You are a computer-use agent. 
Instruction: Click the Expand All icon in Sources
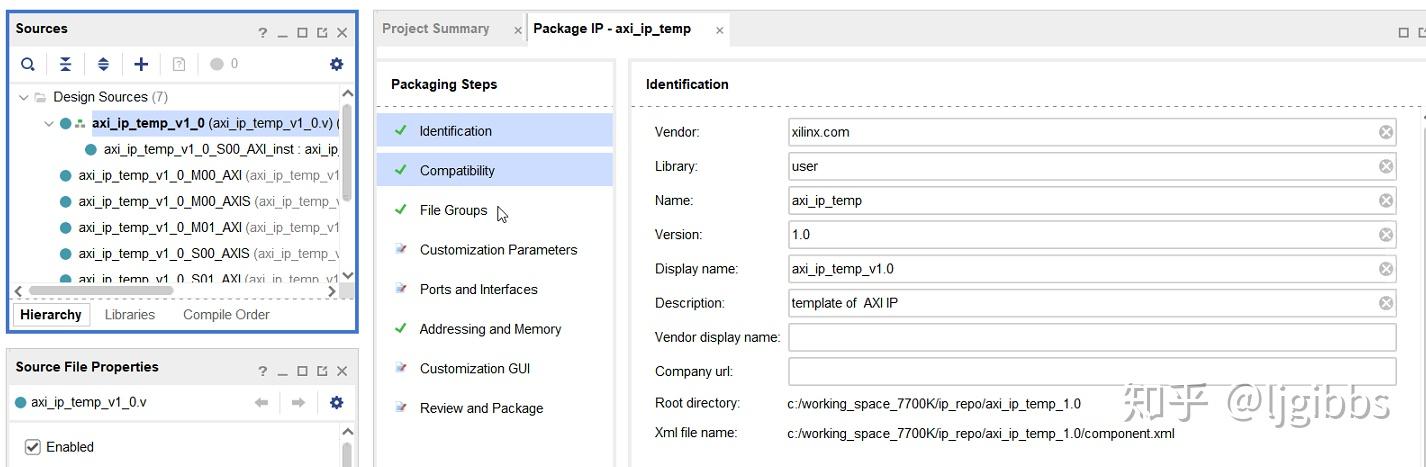(x=103, y=64)
